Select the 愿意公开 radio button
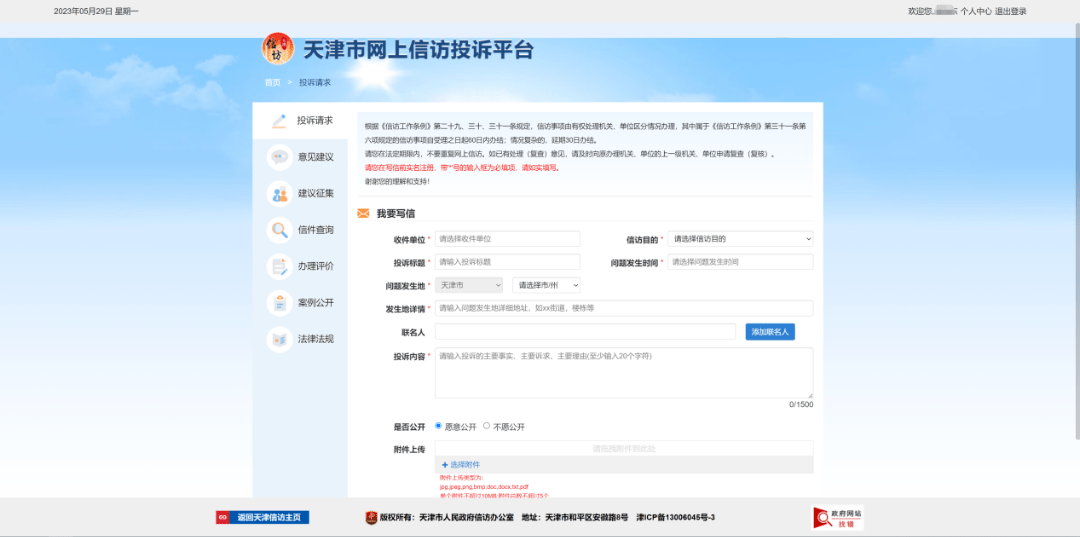1080x537 pixels. tap(438, 426)
